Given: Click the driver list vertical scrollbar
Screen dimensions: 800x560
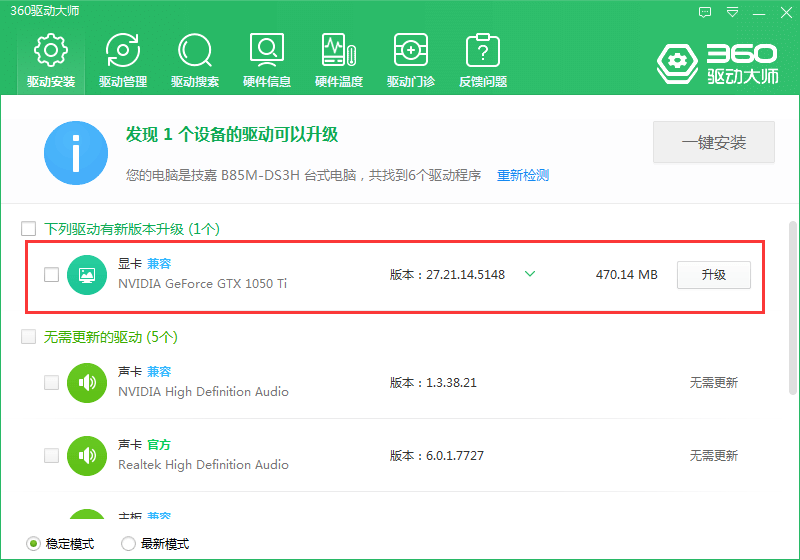Looking at the screenshot, I should 792,308.
